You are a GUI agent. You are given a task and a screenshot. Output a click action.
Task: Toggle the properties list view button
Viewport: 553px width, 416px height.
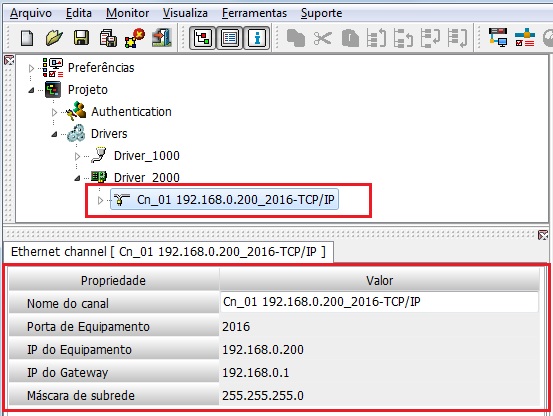tap(230, 38)
